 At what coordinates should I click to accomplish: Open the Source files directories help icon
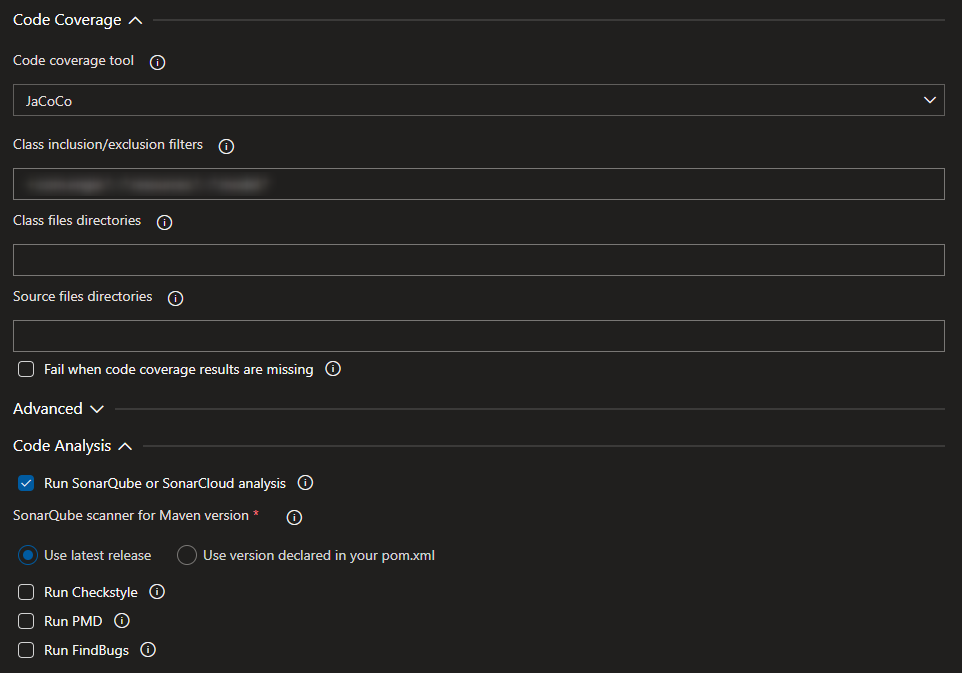175,297
